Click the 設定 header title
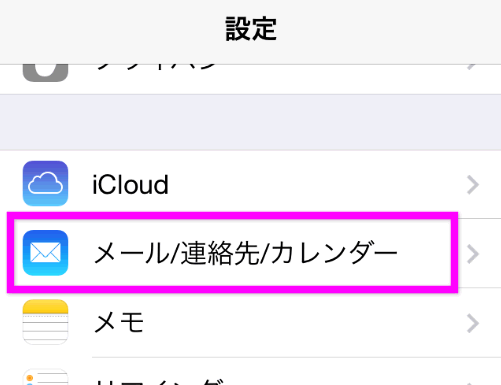This screenshot has height=385, width=501. (x=251, y=29)
